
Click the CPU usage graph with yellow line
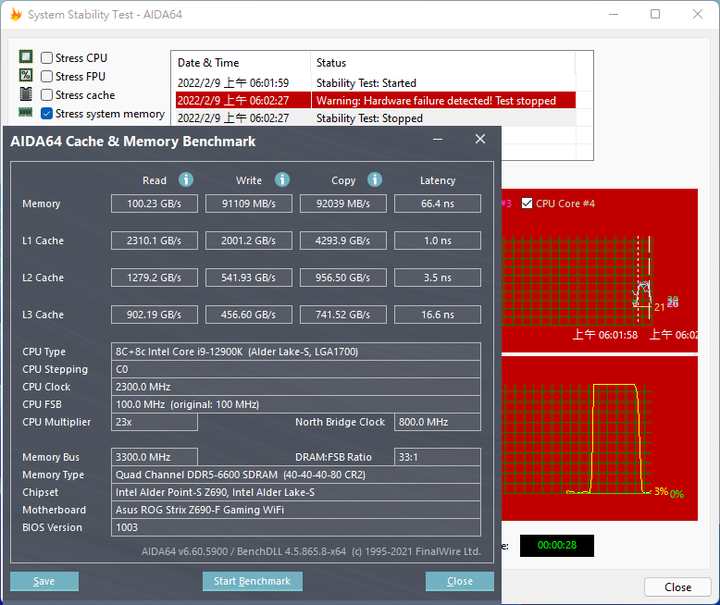coord(599,438)
